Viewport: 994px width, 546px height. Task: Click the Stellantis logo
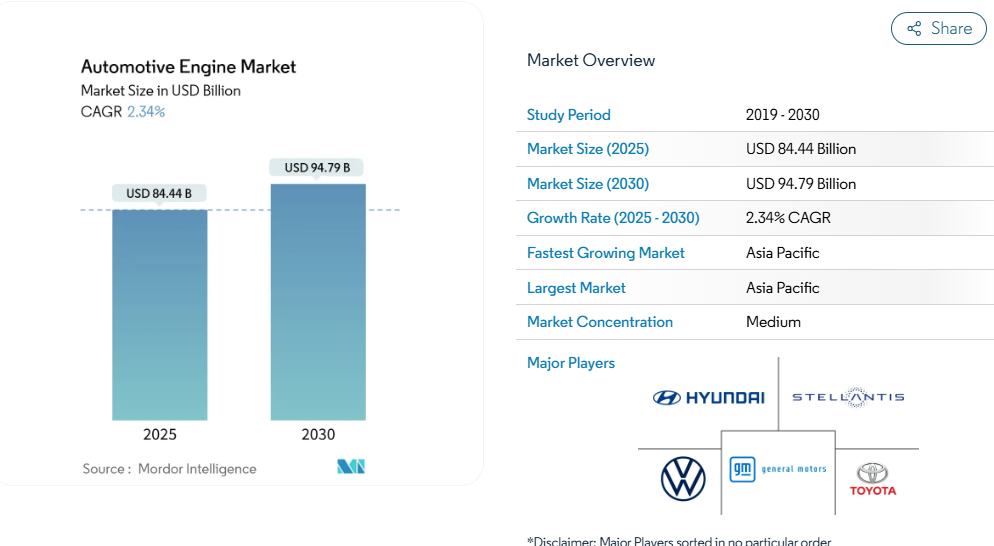(x=848, y=397)
